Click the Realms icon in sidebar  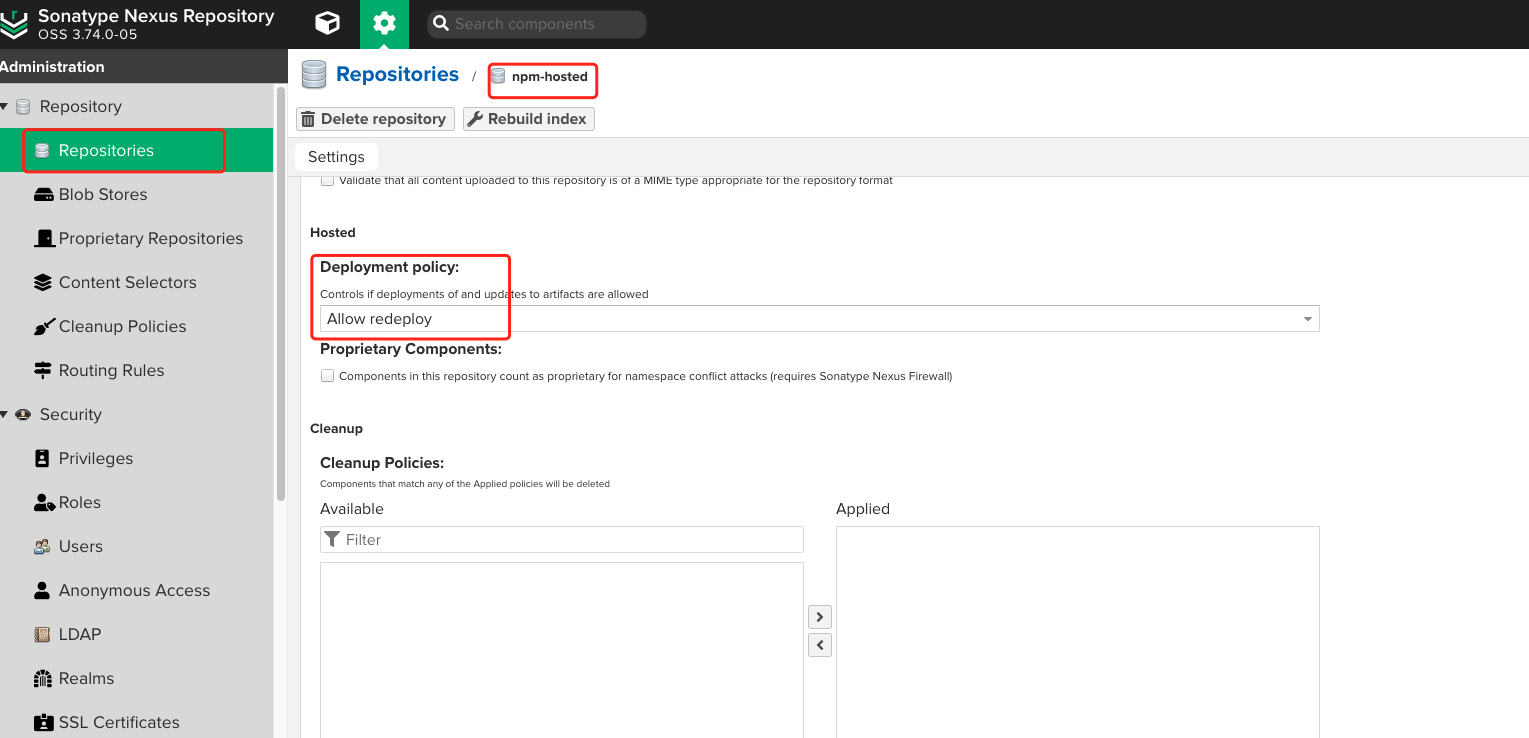[x=43, y=679]
